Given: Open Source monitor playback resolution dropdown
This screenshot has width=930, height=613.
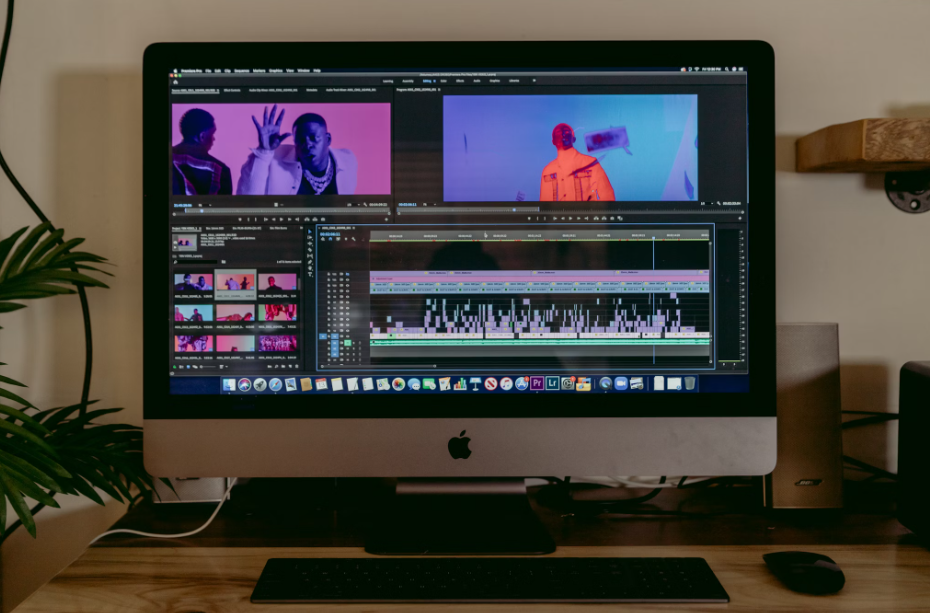Looking at the screenshot, I should pos(351,205).
